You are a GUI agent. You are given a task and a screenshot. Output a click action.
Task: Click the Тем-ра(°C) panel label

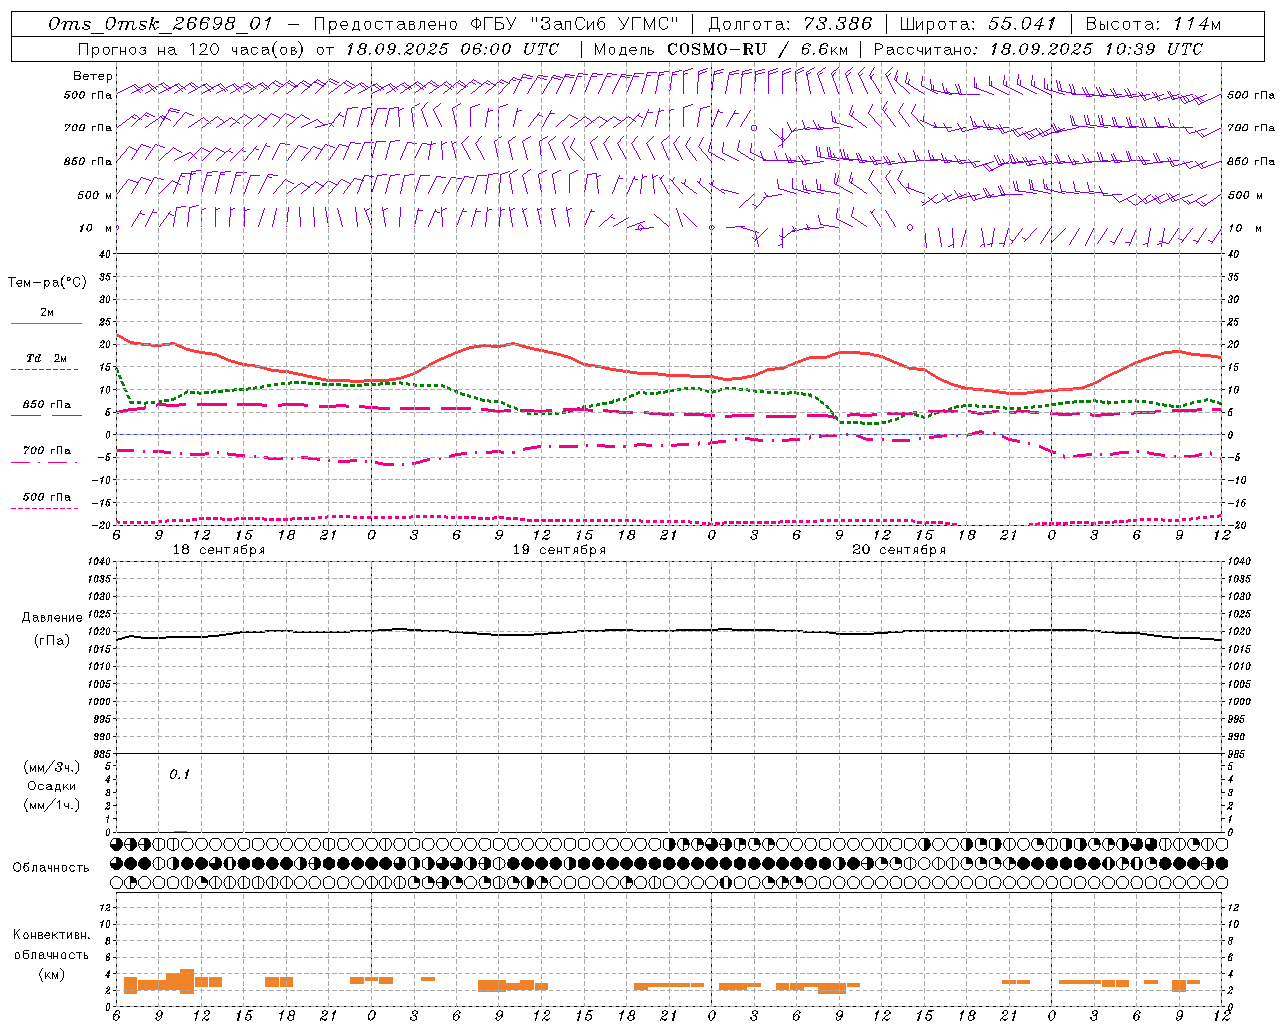47,283
